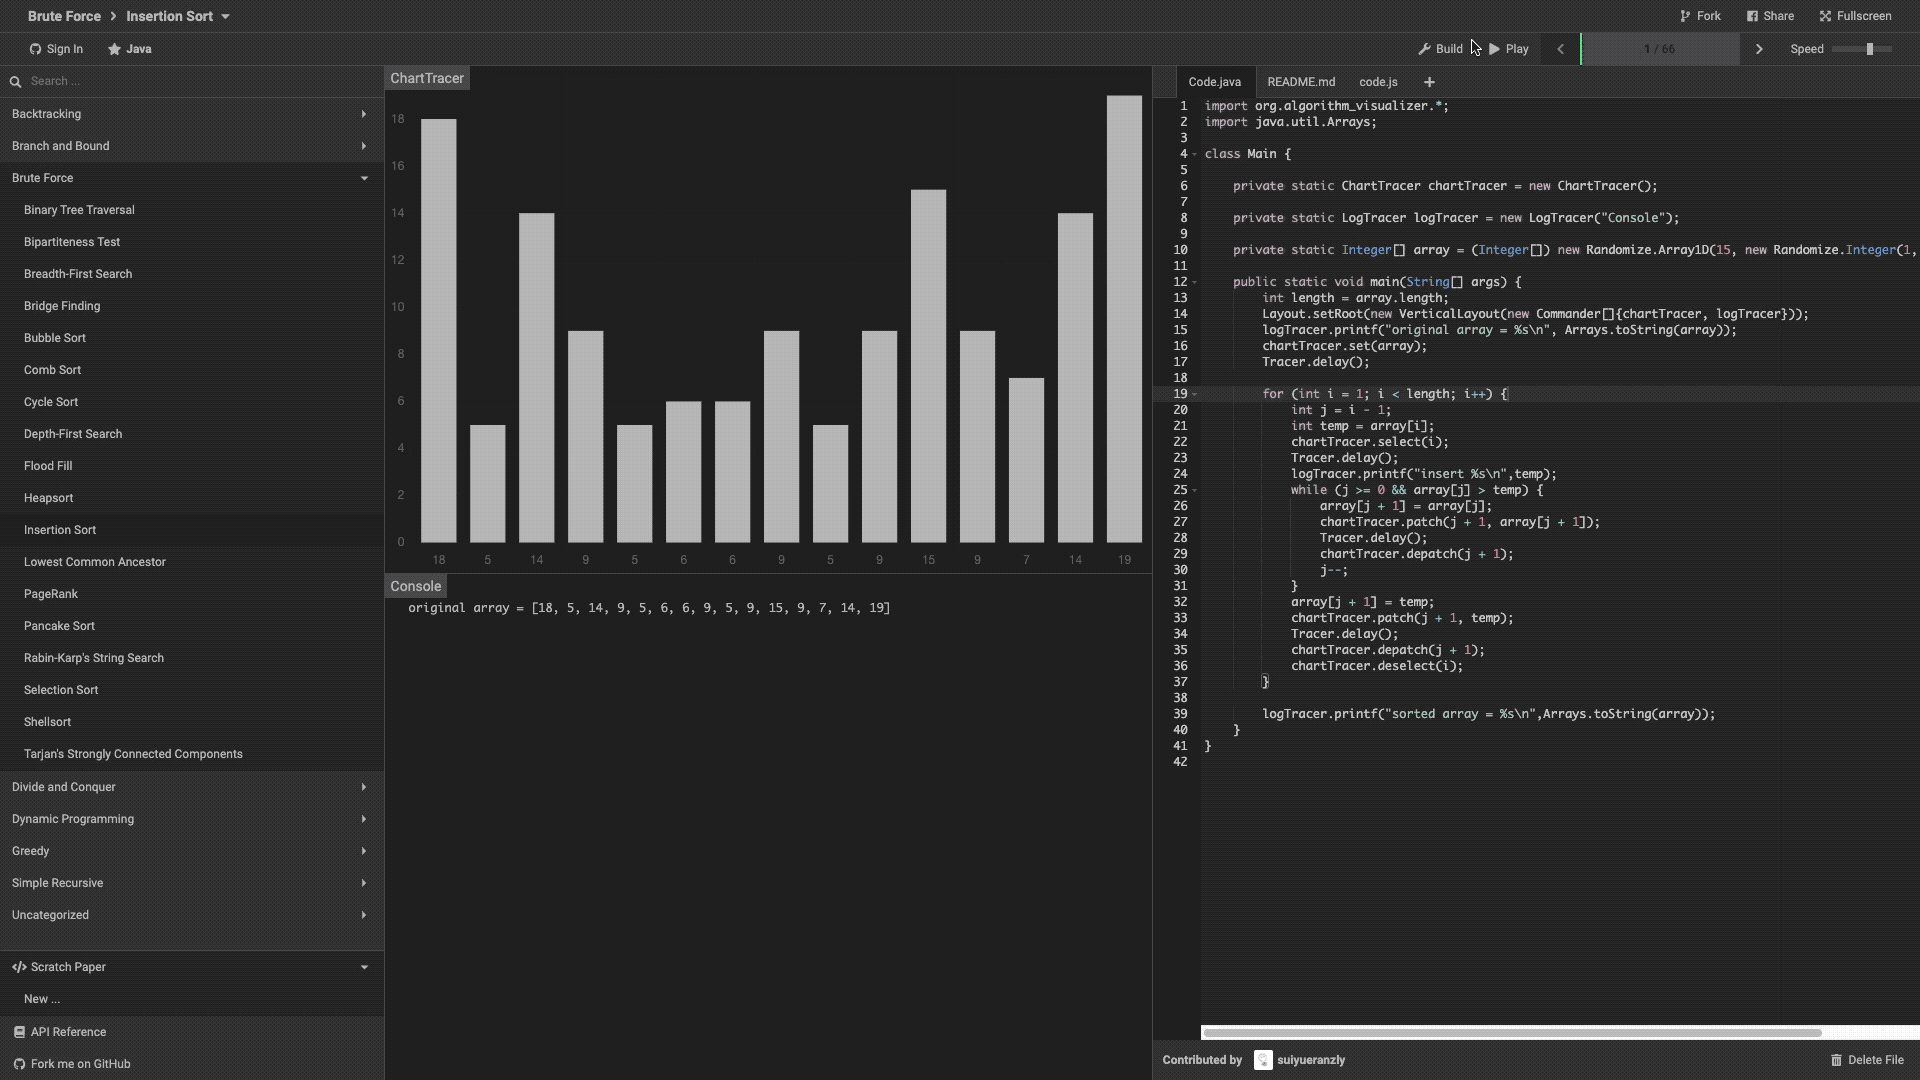The width and height of the screenshot is (1920, 1080).
Task: Click the Share button
Action: [x=1770, y=16]
